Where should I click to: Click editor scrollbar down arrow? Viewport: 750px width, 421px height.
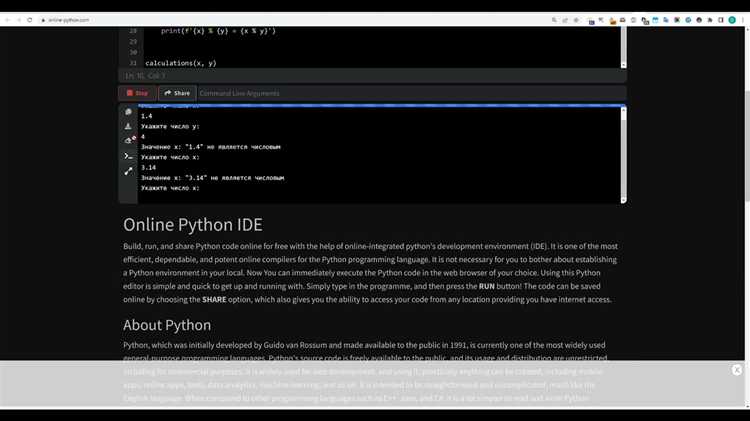point(623,65)
